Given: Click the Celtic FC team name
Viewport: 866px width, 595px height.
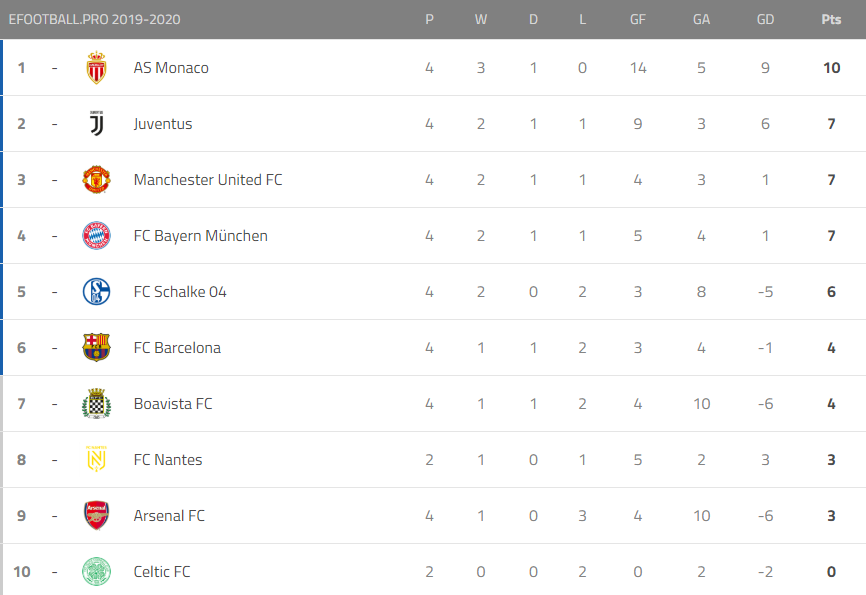Looking at the screenshot, I should pos(162,572).
